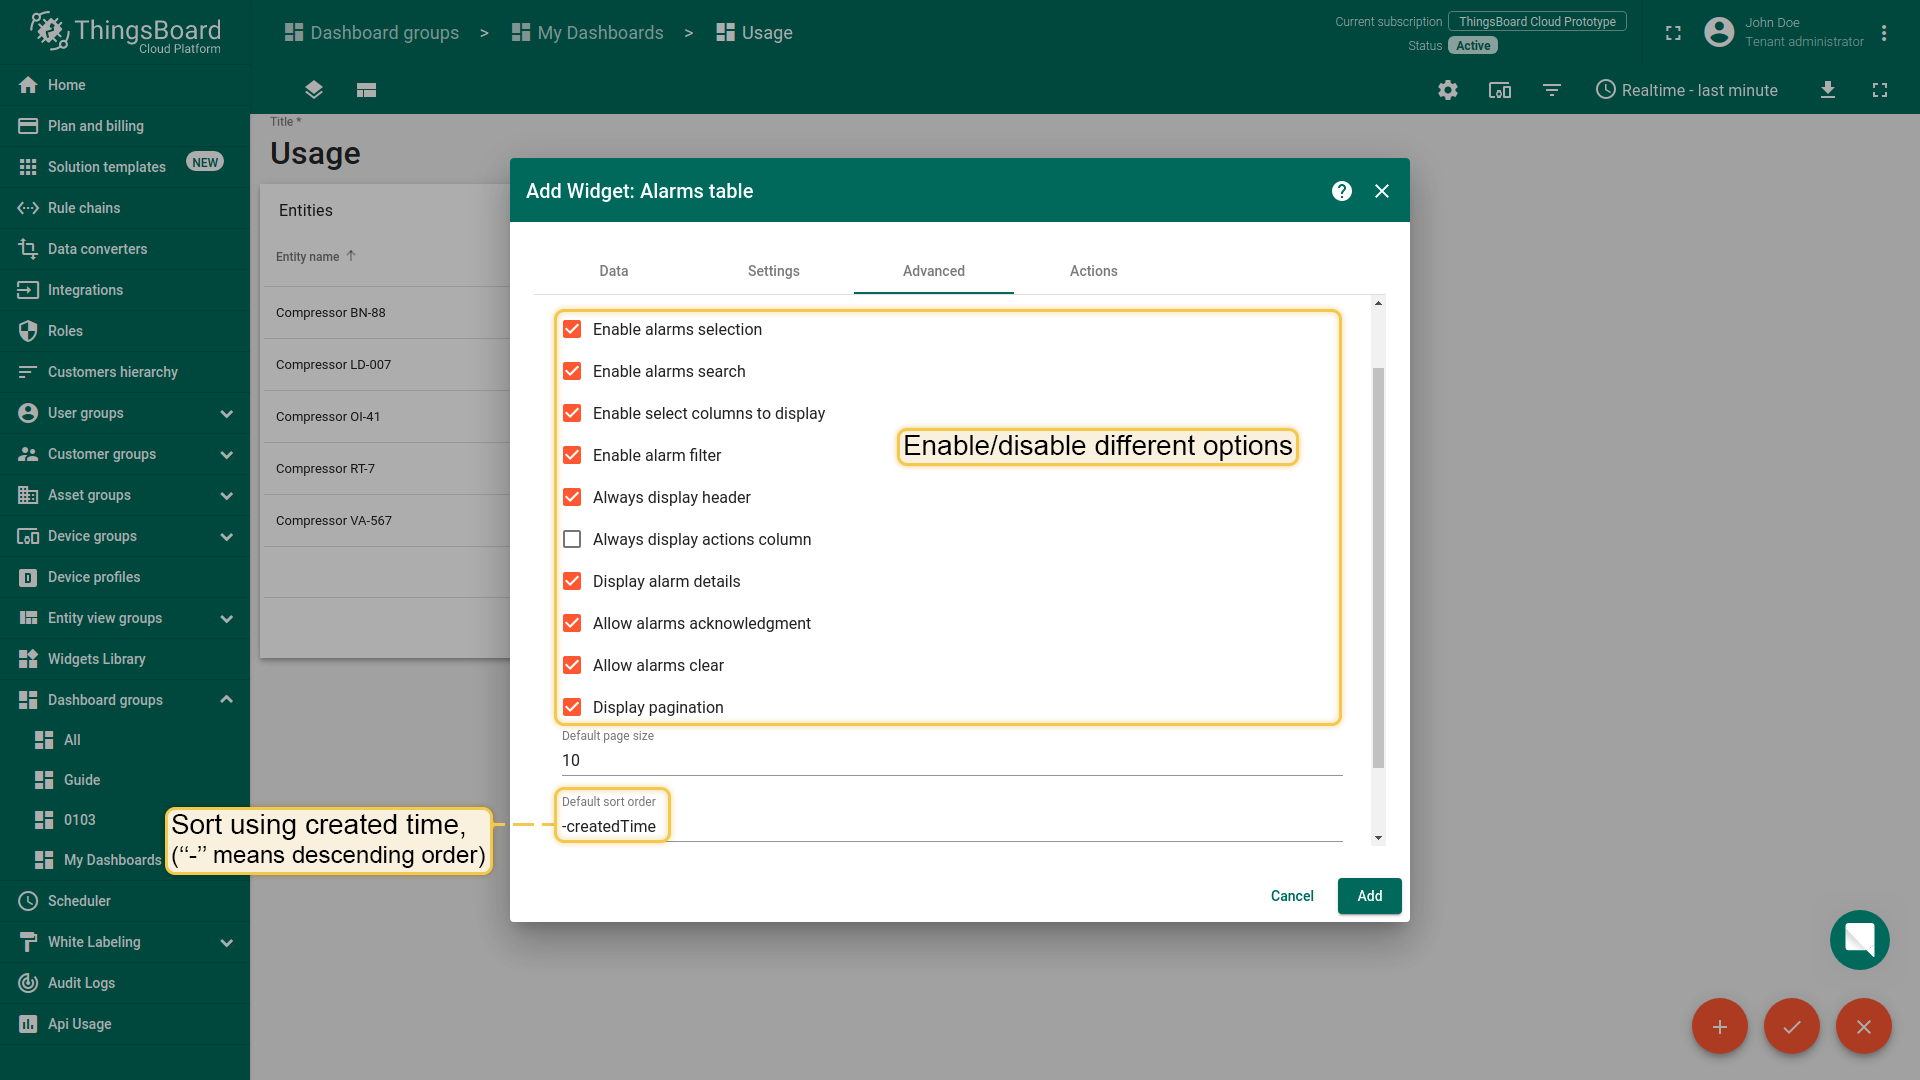Click the Add button in dialog
The image size is (1920, 1080).
pyautogui.click(x=1369, y=896)
